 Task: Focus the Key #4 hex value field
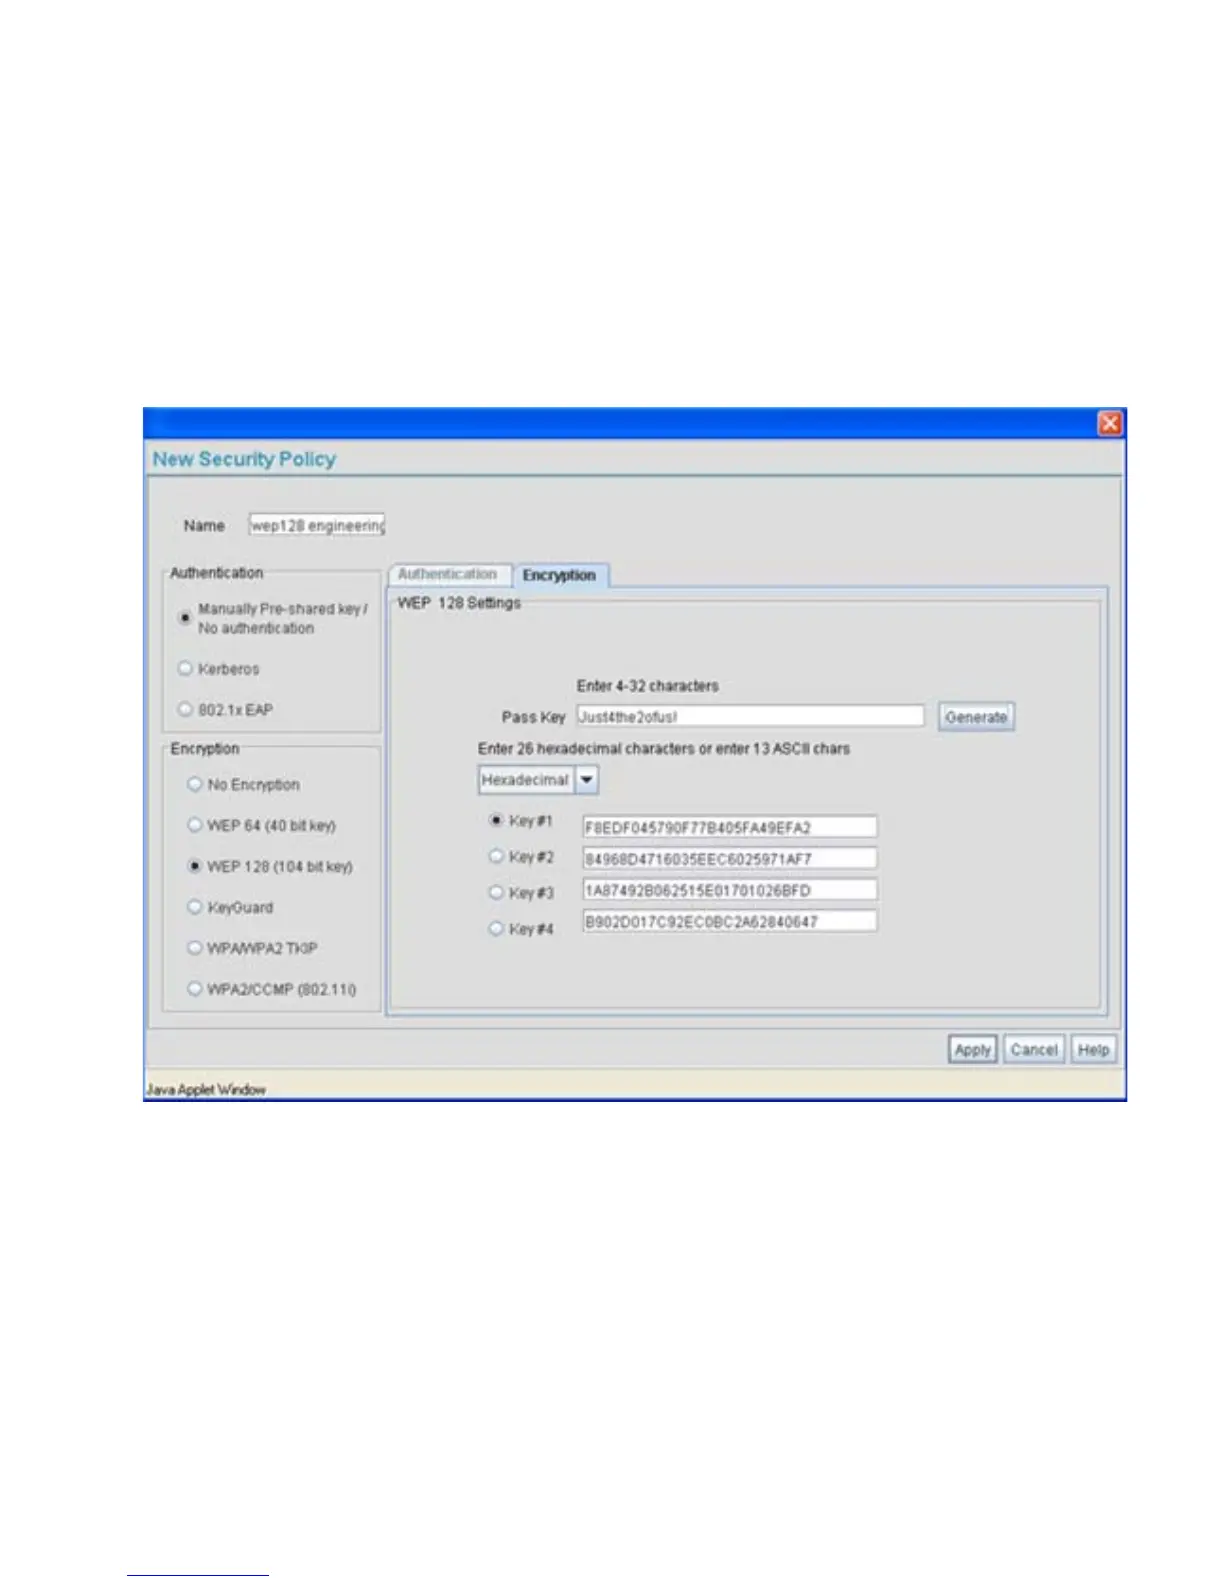[730, 921]
